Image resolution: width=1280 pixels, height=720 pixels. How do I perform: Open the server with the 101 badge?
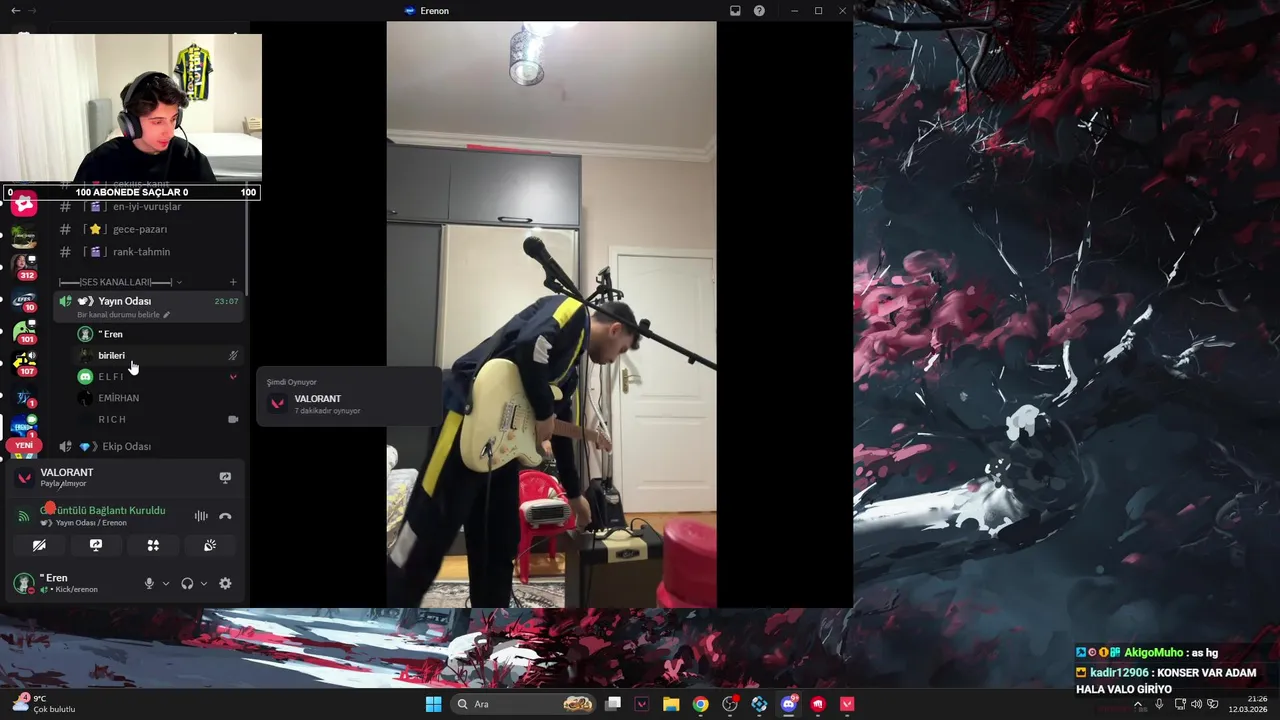point(24,331)
